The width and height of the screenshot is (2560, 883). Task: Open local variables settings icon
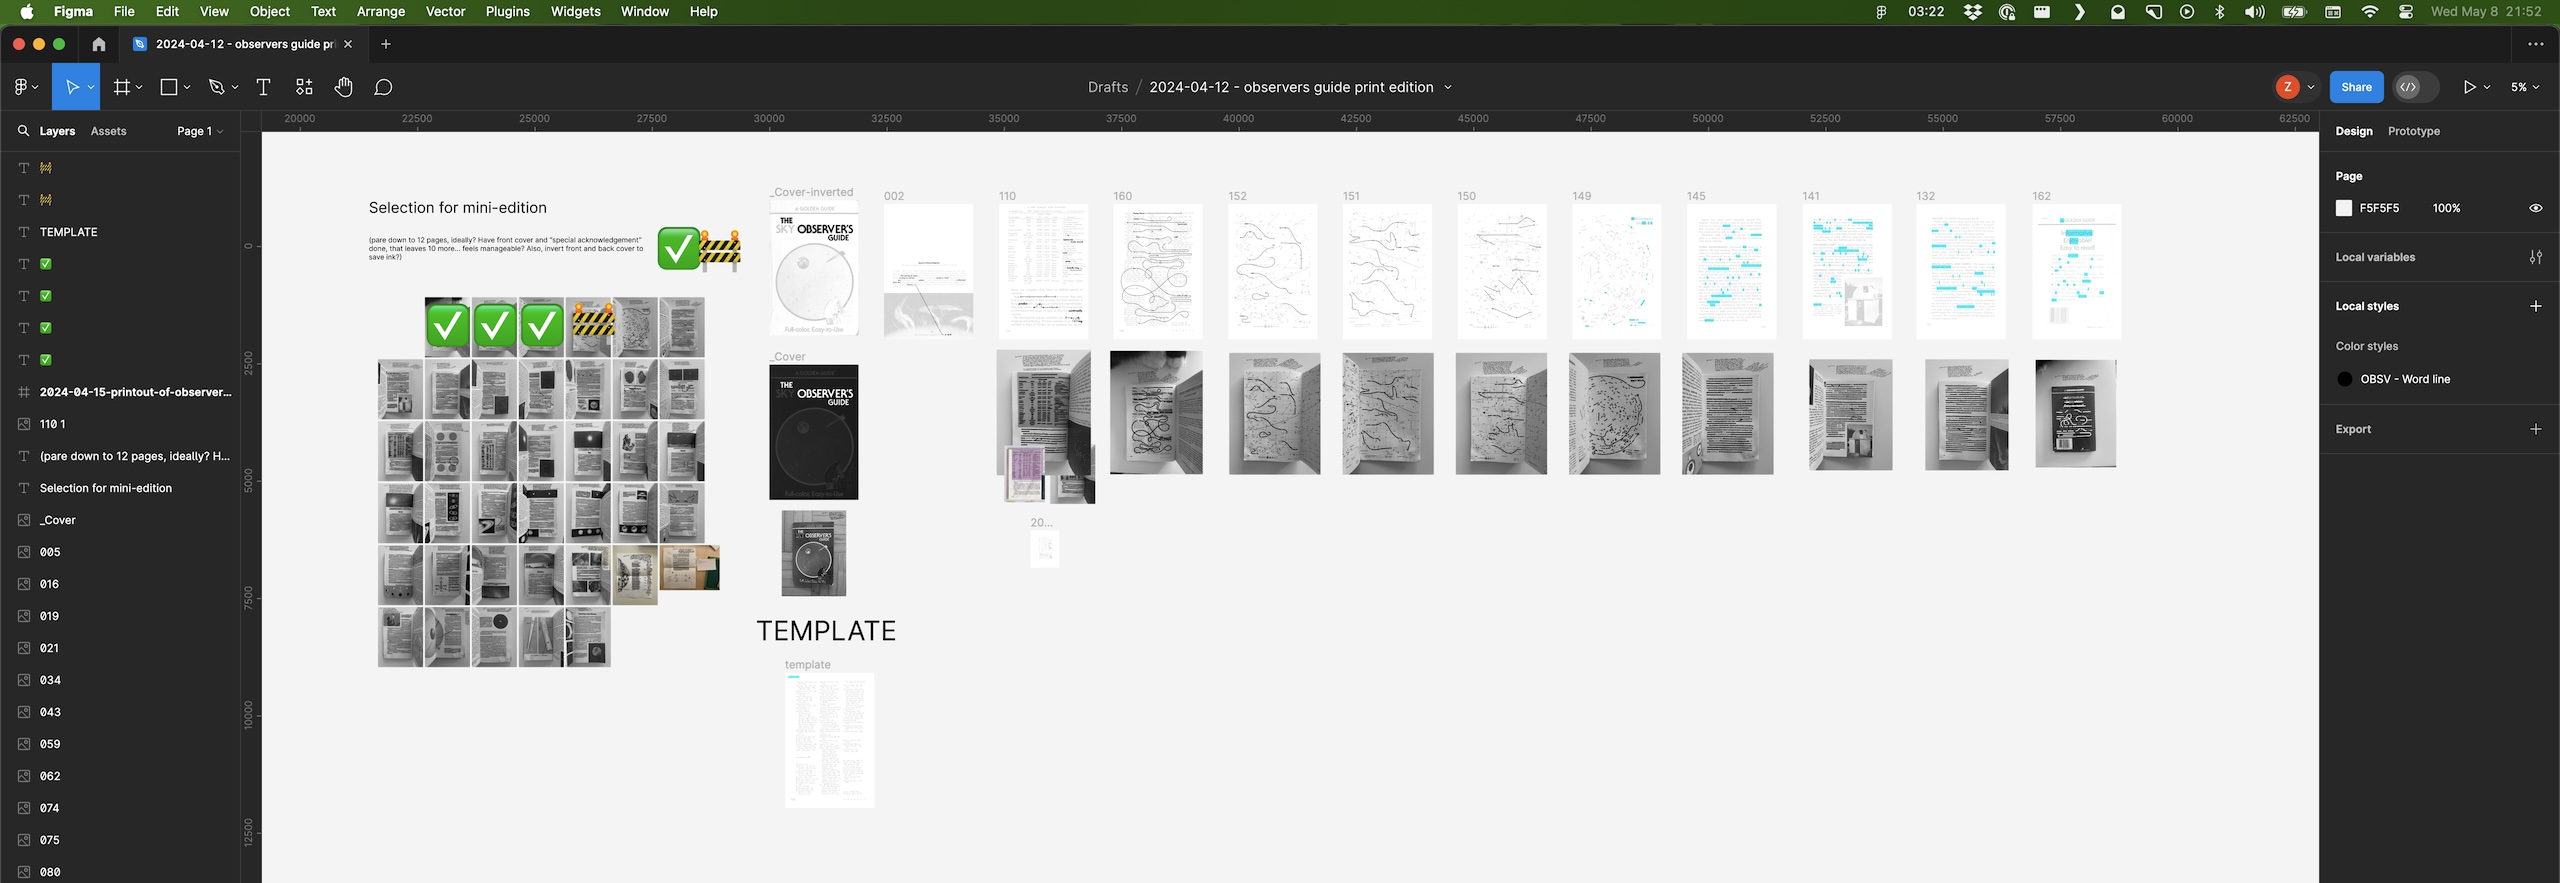[x=2535, y=257]
